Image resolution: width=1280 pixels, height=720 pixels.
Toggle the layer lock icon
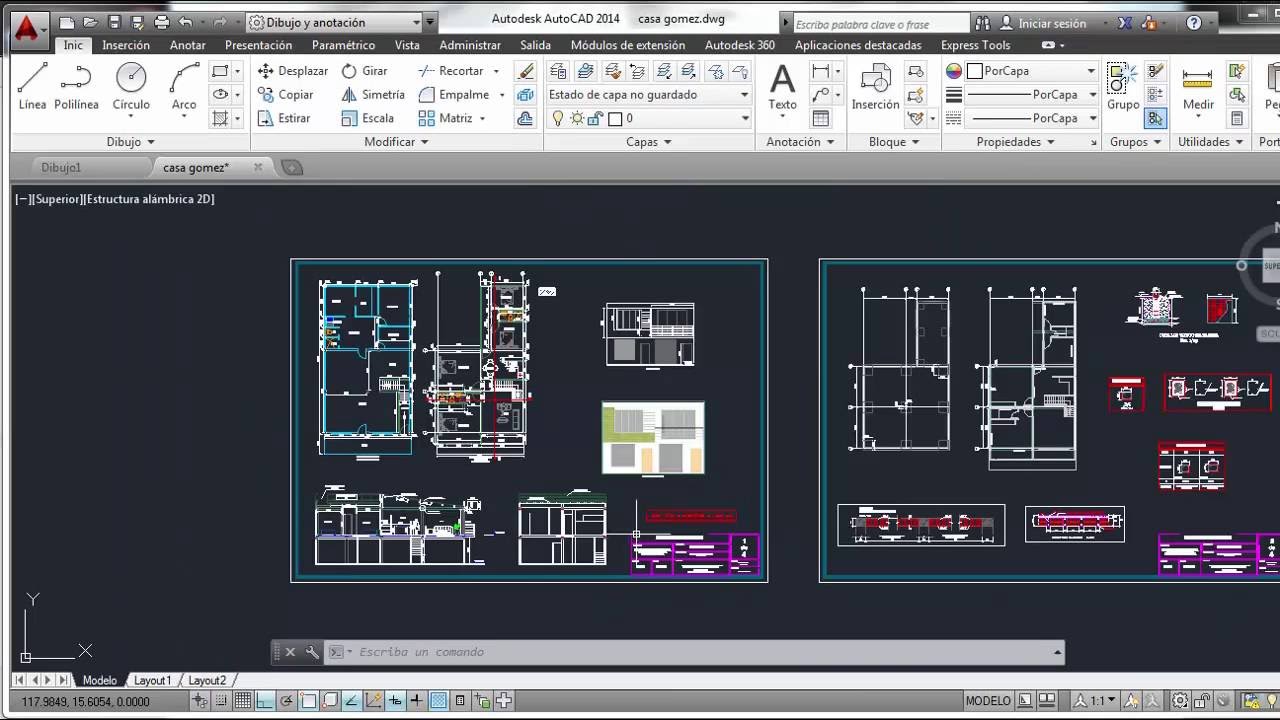tap(595, 118)
